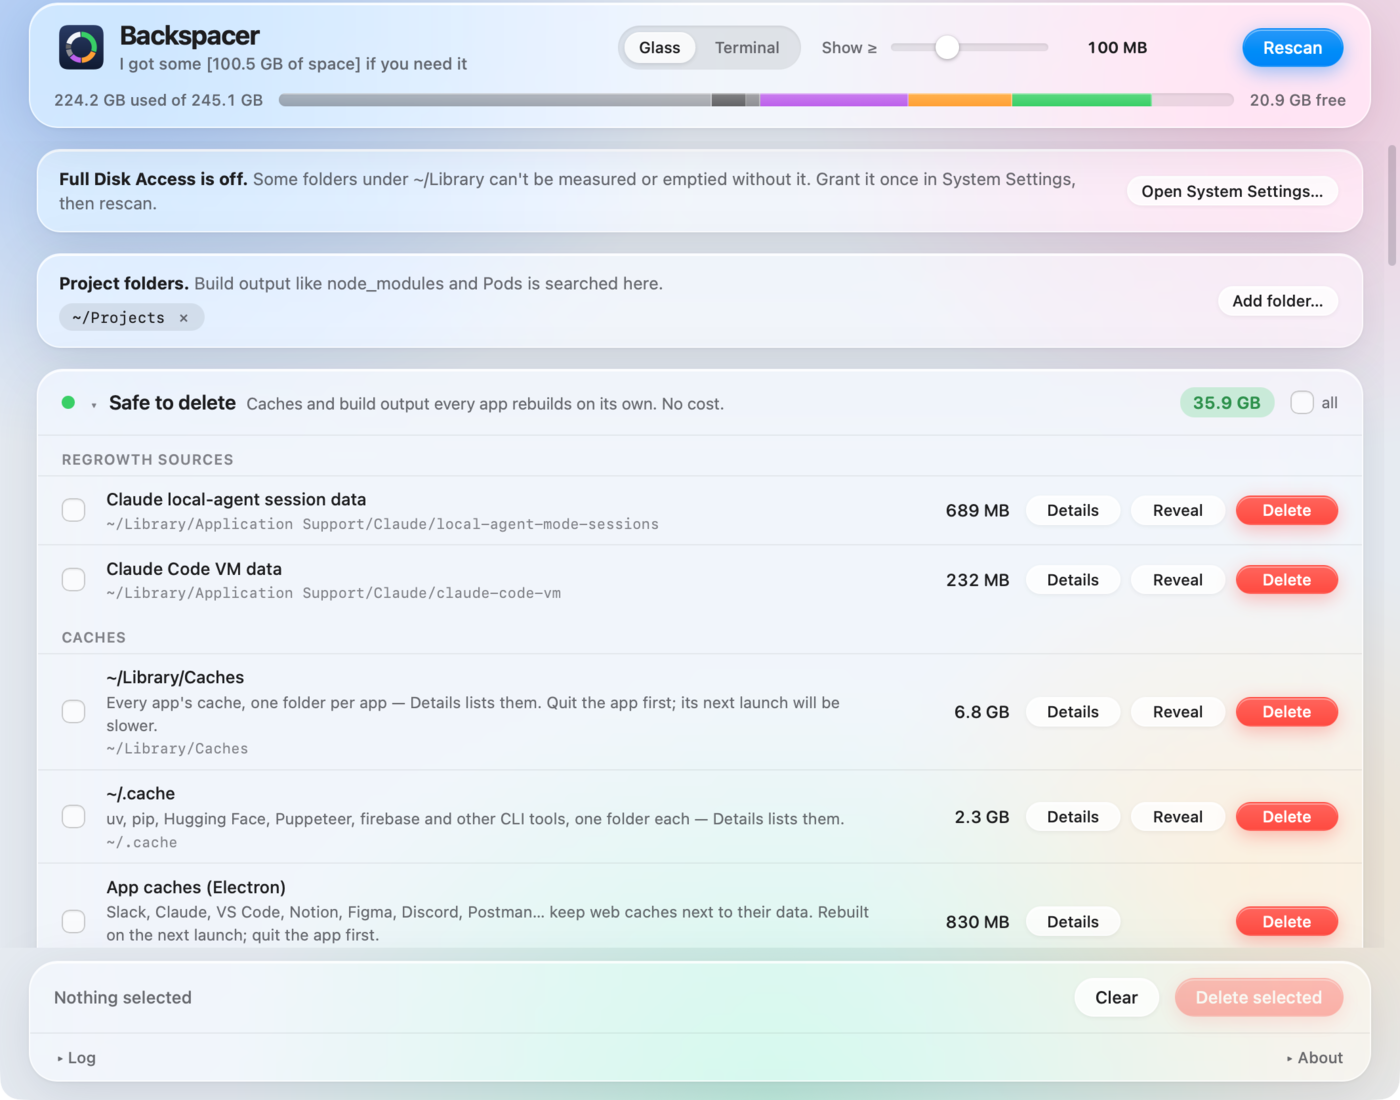Click the 'I got some [100.5 GB of space]' tagline

click(293, 64)
